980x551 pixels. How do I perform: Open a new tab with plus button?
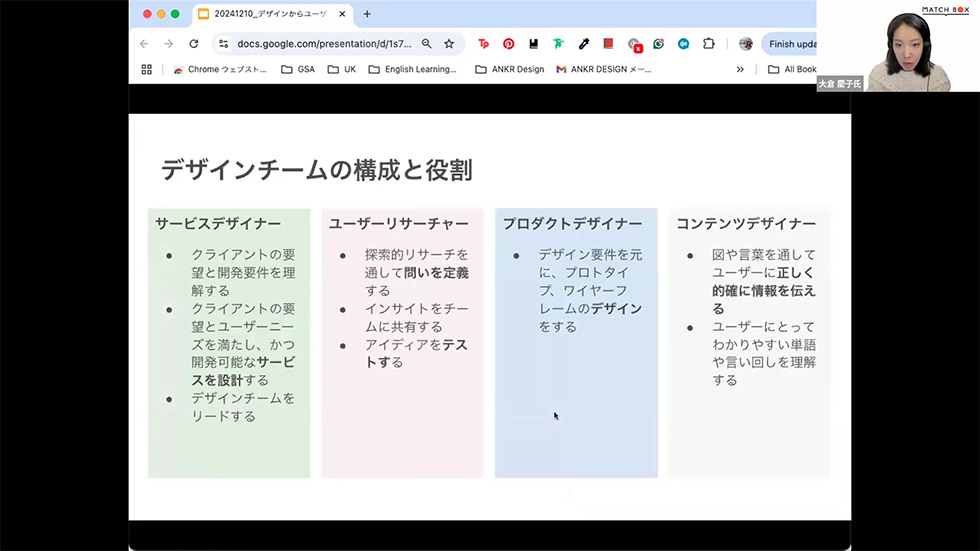[x=367, y=14]
